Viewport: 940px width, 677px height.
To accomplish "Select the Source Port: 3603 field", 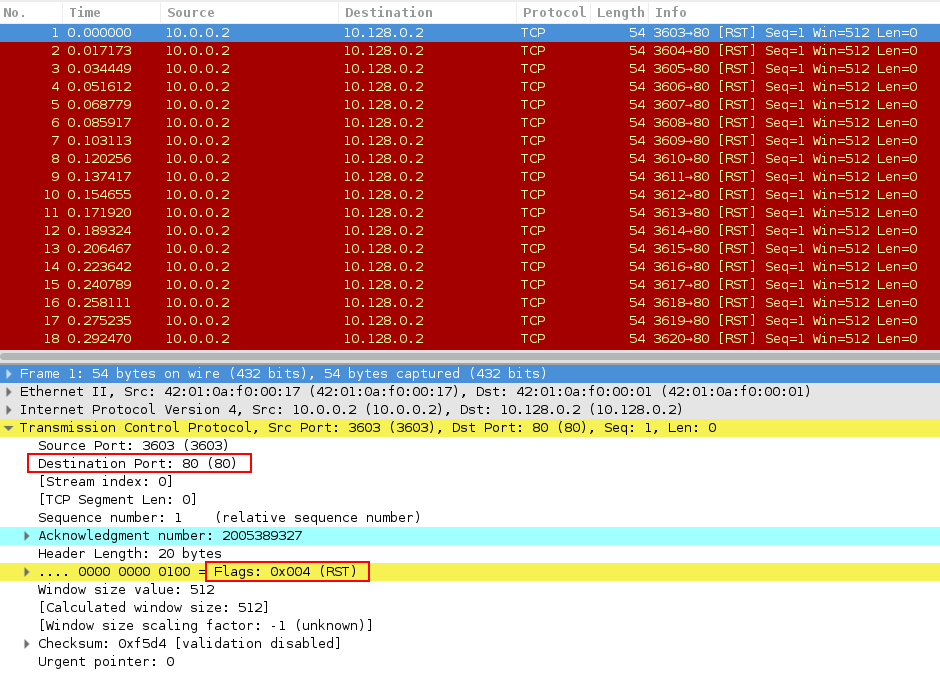I will [470, 446].
